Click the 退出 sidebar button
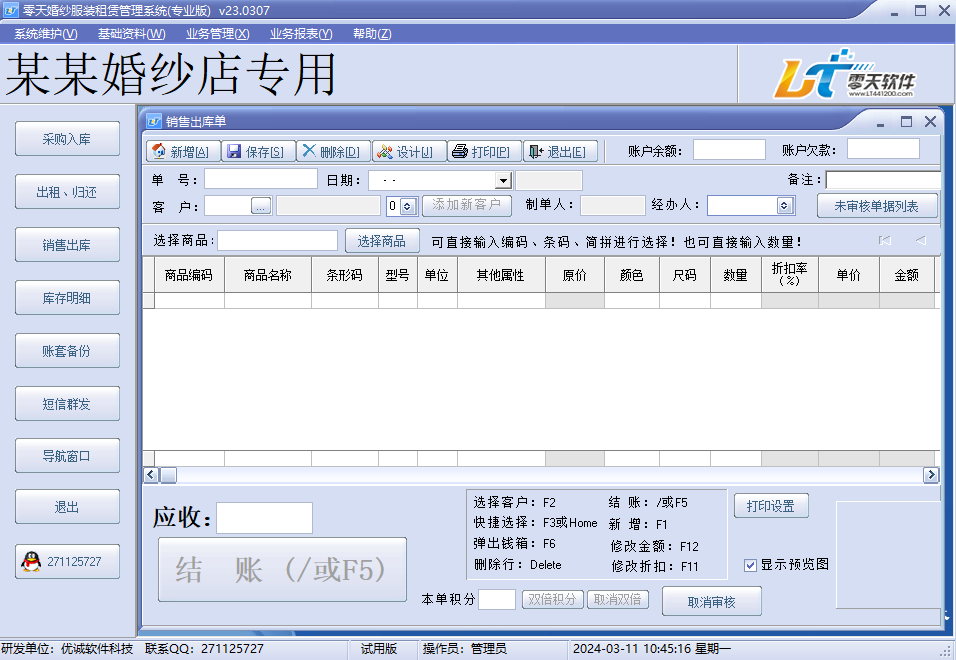Viewport: 956px width, 660px height. 67,507
